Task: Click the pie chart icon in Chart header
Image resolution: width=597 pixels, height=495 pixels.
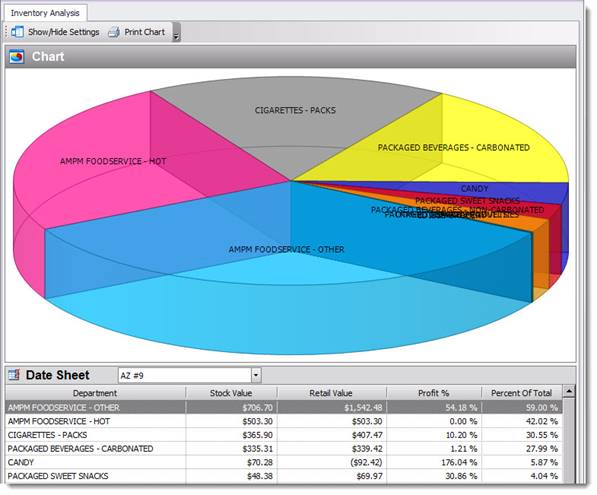Action: (17, 57)
